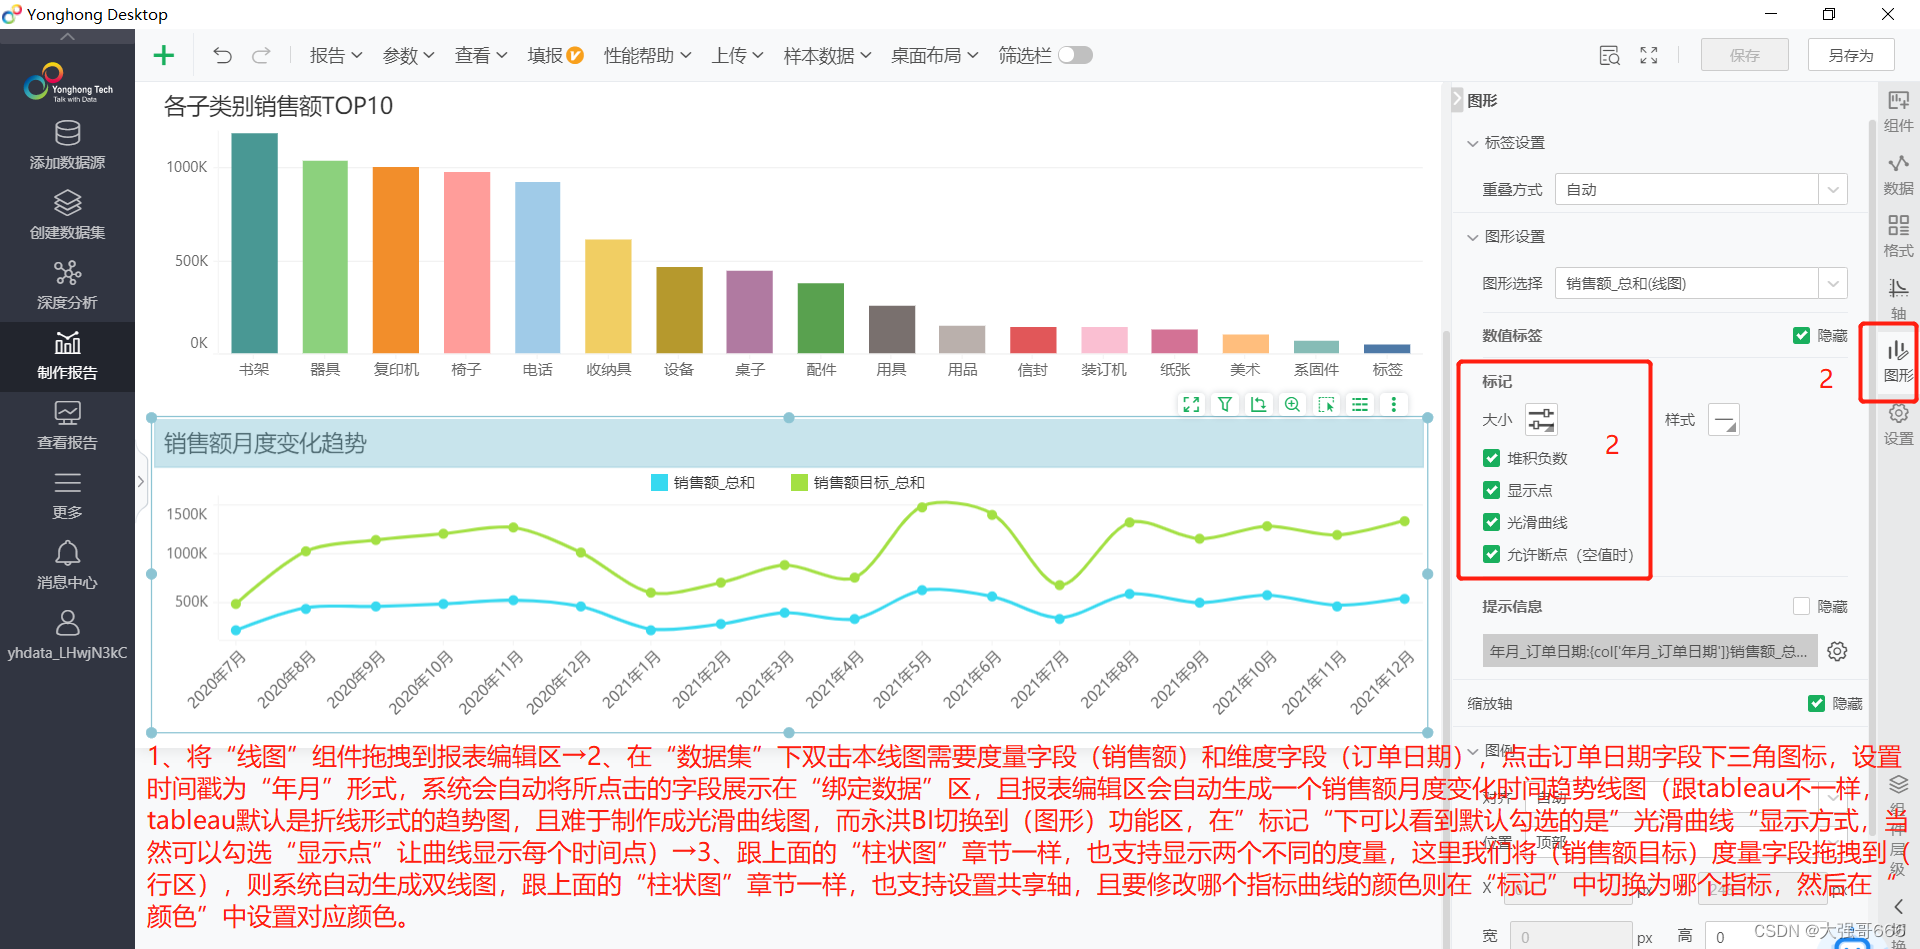Open the yhdata user account icon
1920x949 pixels.
(67, 623)
